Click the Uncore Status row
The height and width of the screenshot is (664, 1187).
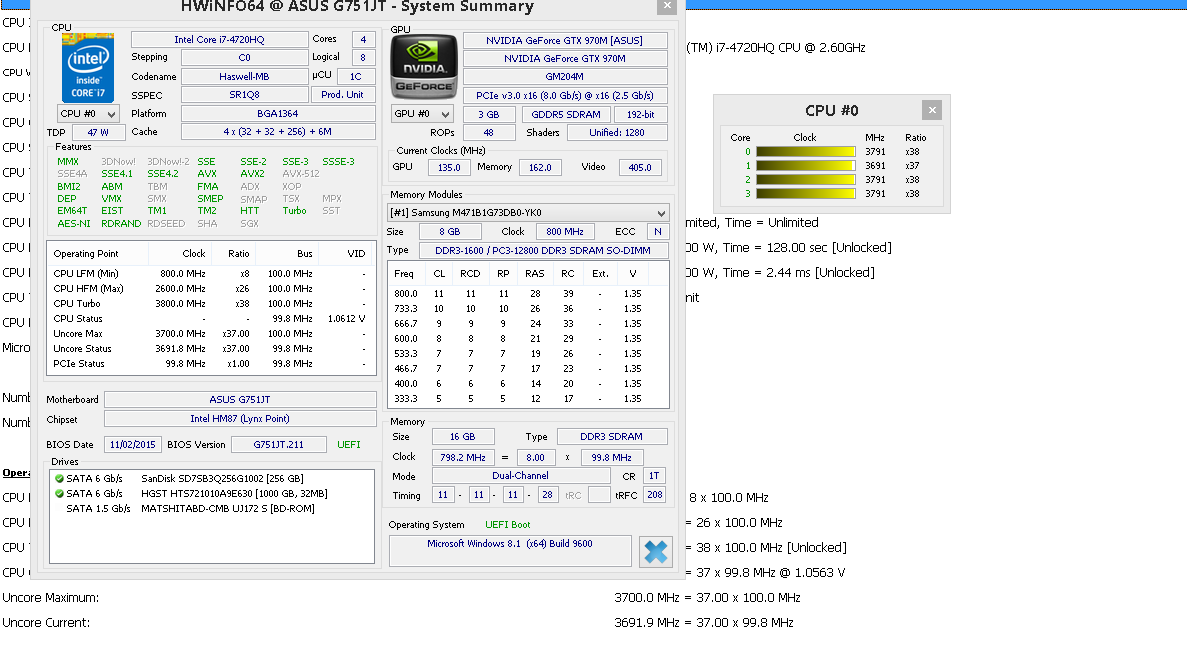tap(211, 349)
